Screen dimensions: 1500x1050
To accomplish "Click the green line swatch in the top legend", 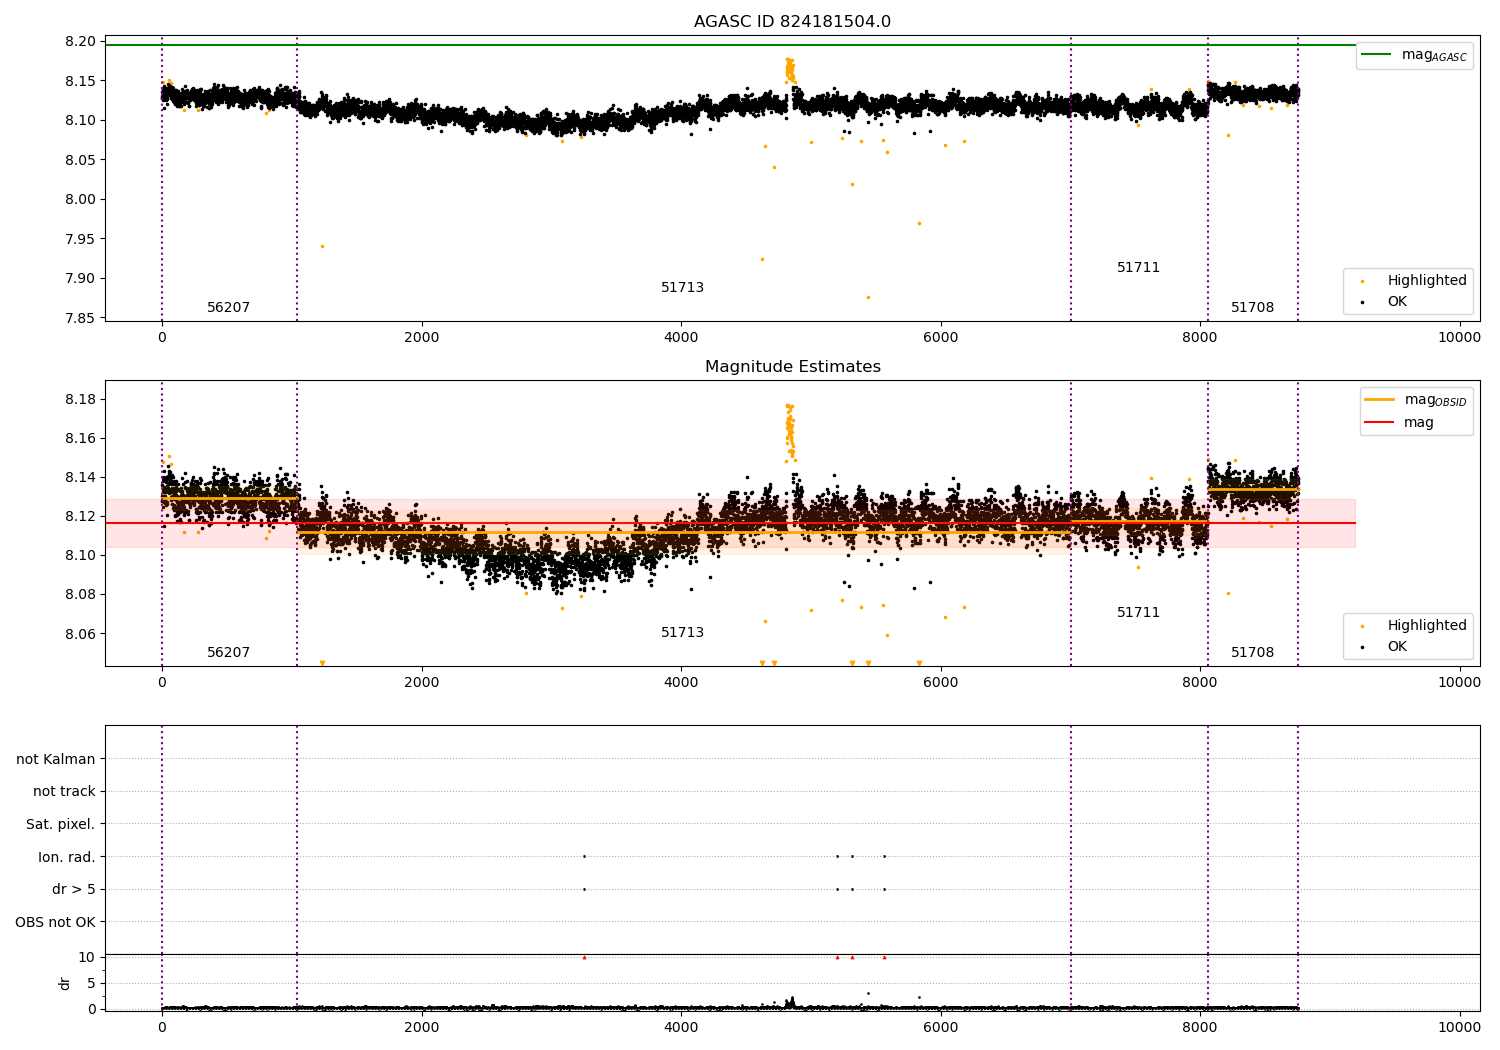I will click(1377, 54).
